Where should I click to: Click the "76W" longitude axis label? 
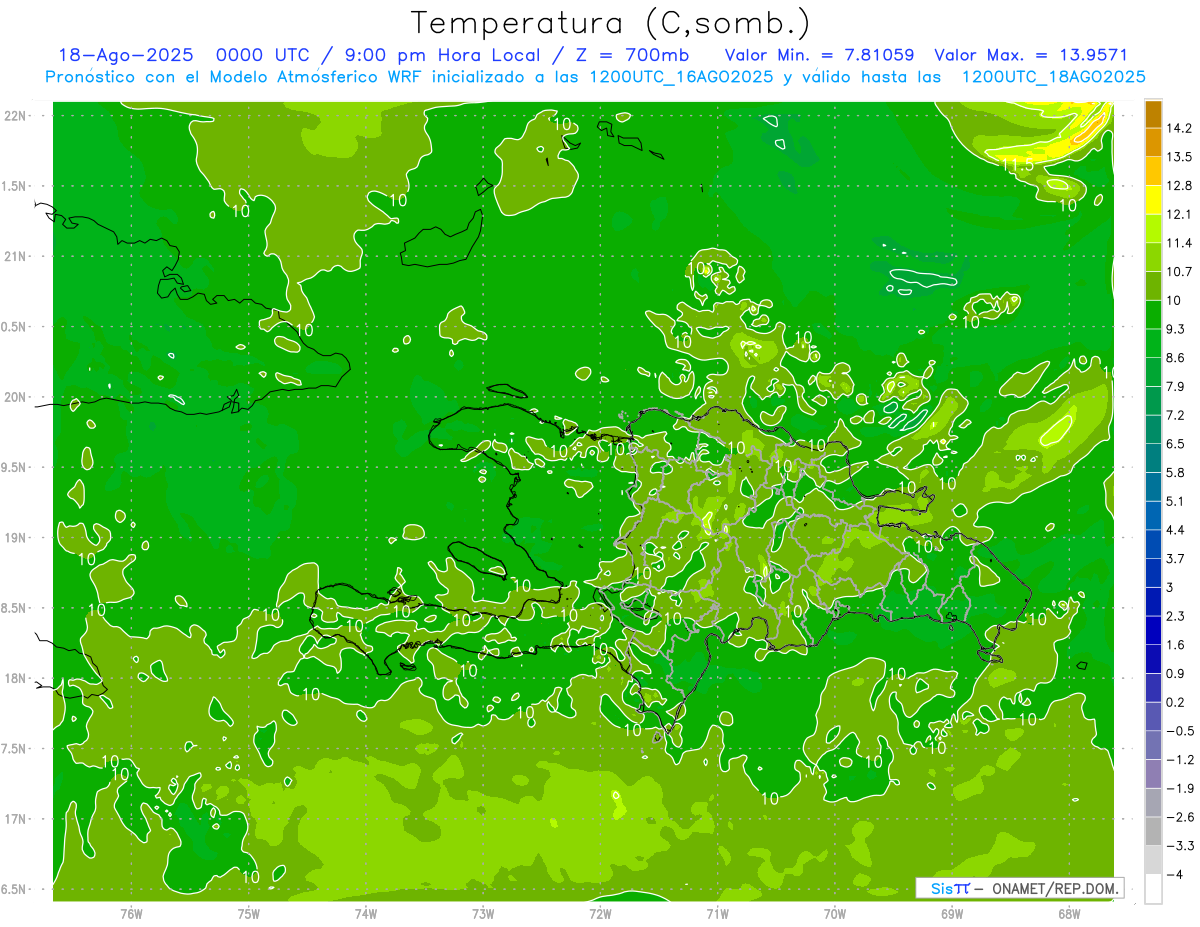pyautogui.click(x=131, y=913)
